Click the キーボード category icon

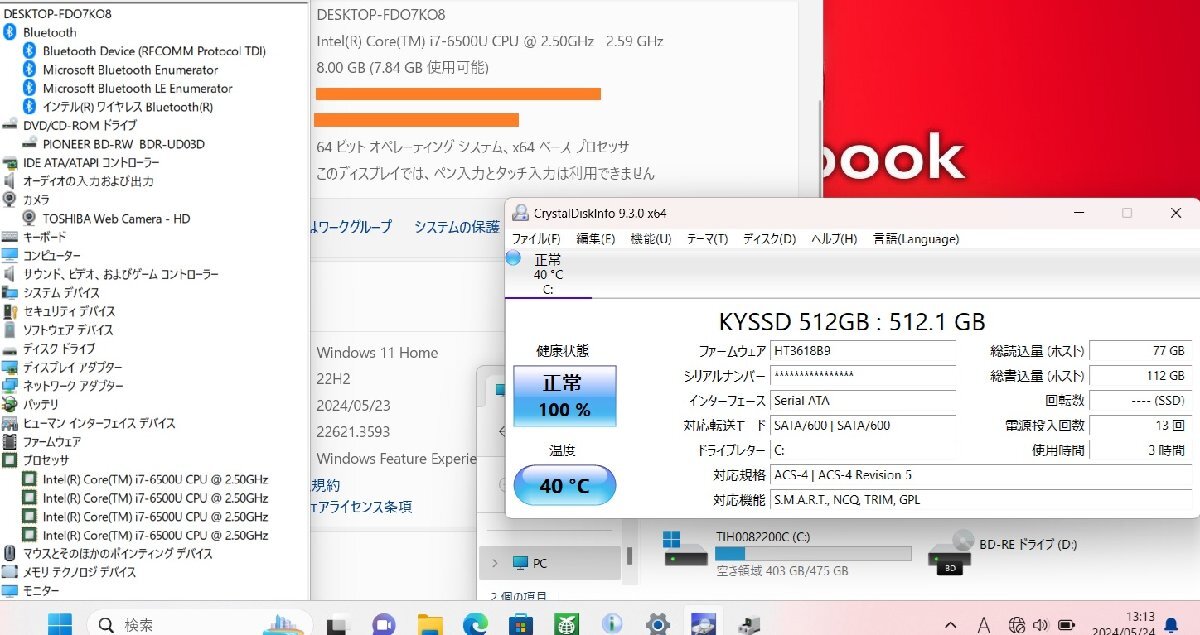point(10,237)
